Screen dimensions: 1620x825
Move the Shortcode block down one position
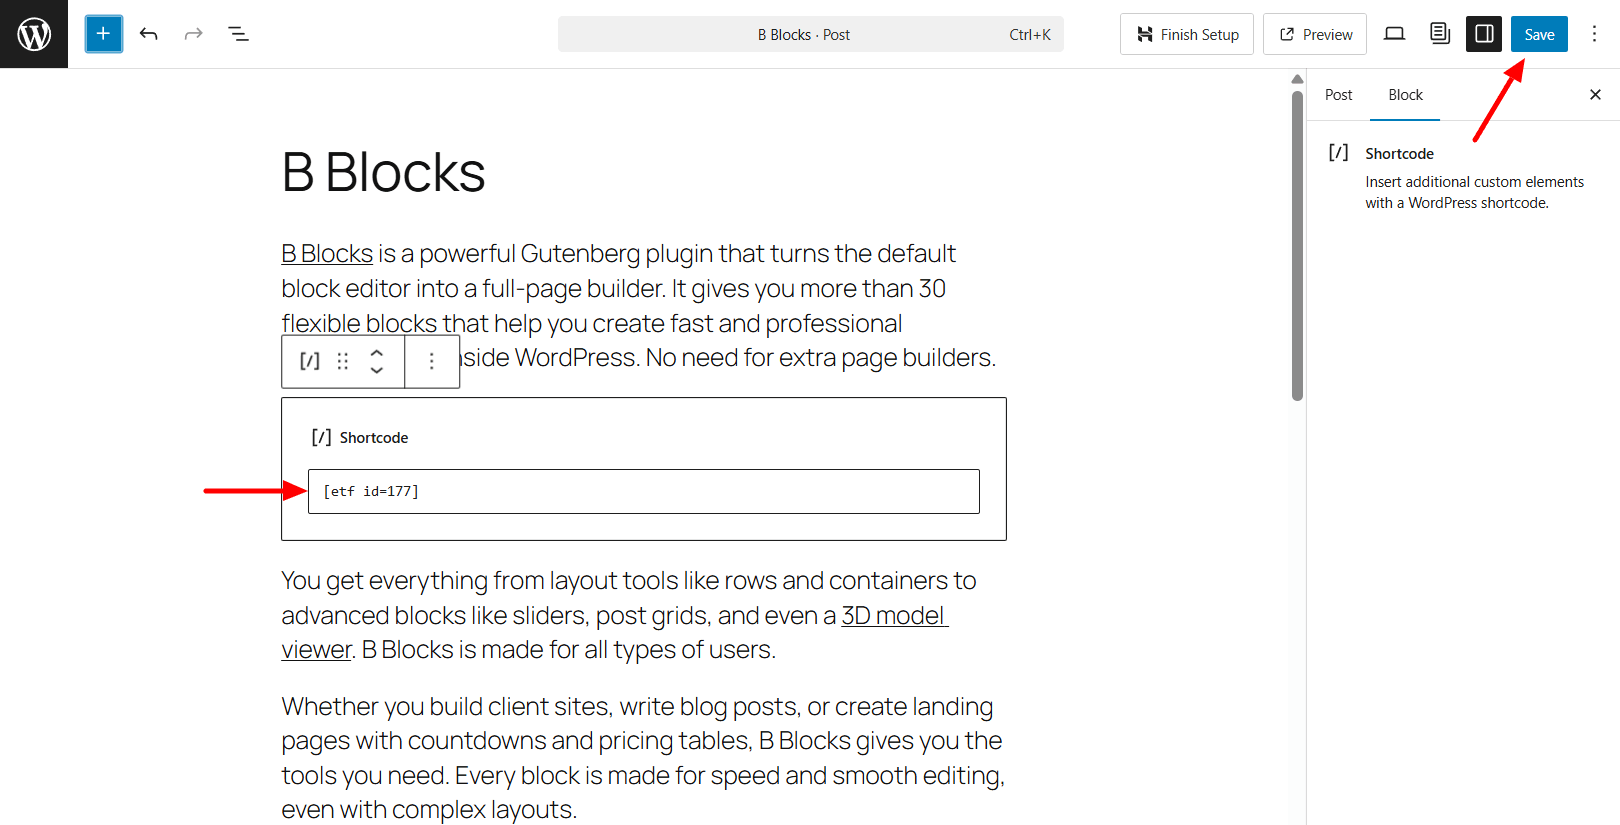376,369
